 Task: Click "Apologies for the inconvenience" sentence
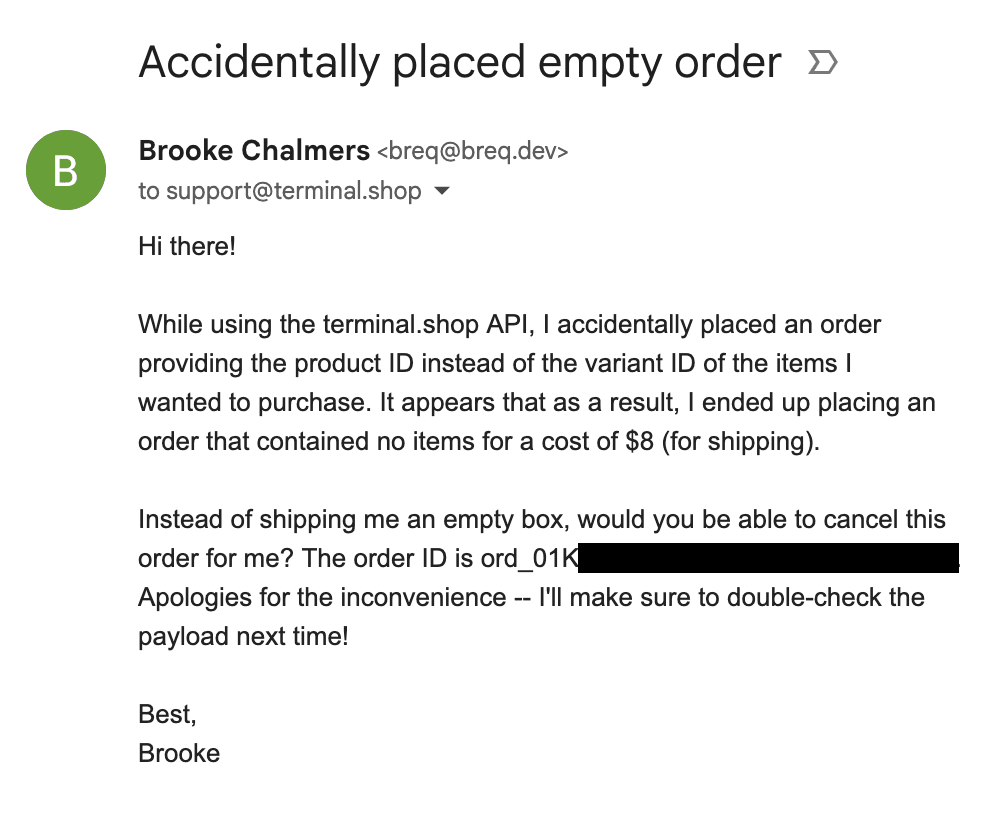click(x=322, y=598)
